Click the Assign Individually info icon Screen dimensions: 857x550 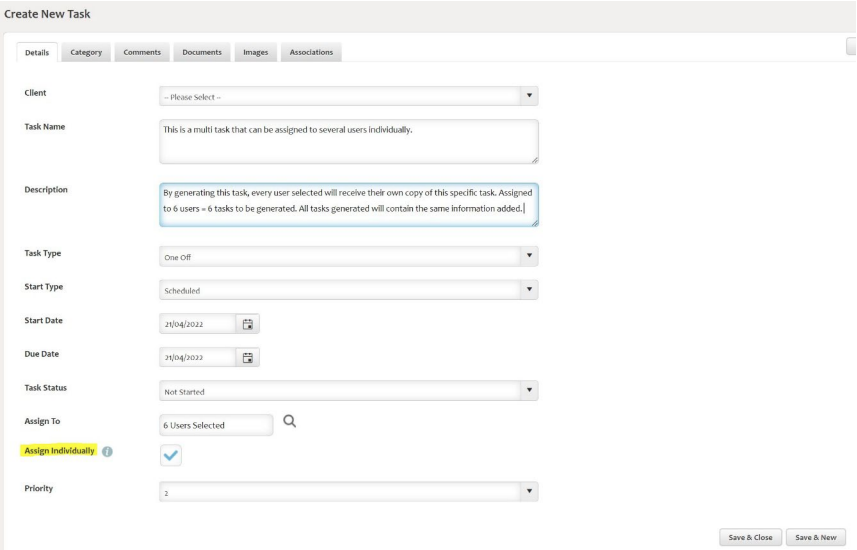[x=107, y=452]
